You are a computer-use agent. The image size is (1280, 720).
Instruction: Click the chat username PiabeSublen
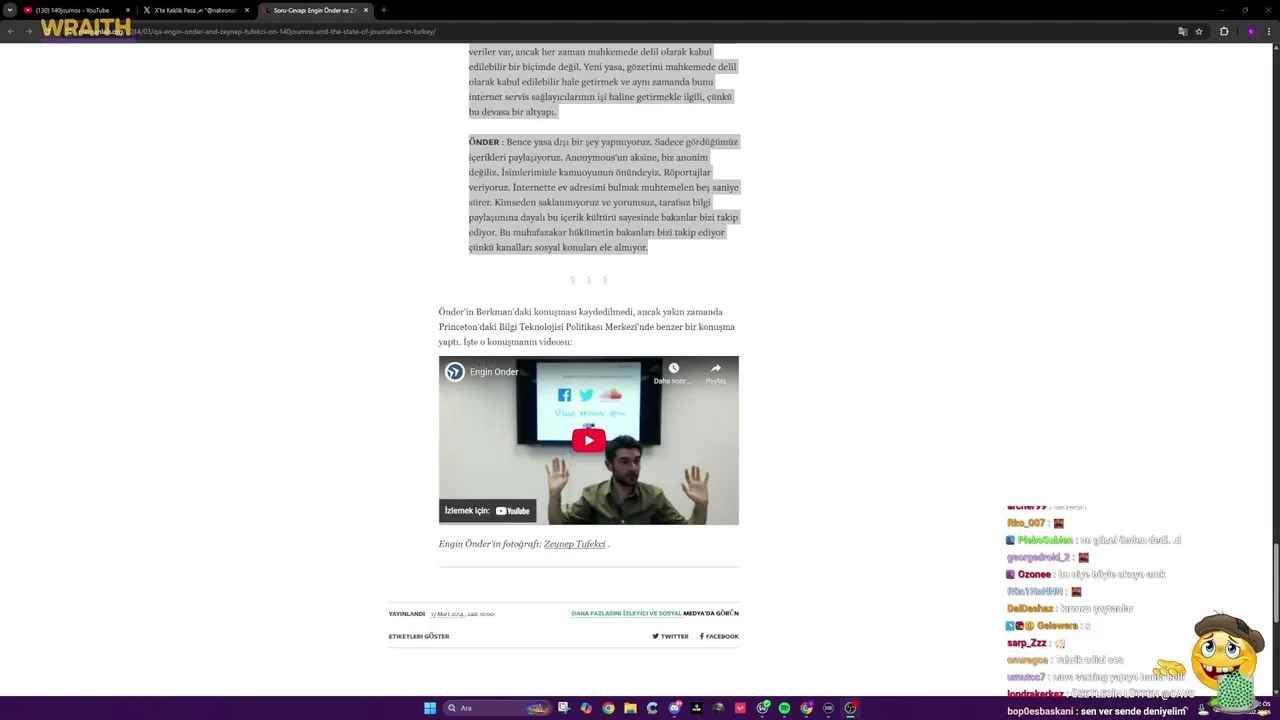pos(1045,540)
